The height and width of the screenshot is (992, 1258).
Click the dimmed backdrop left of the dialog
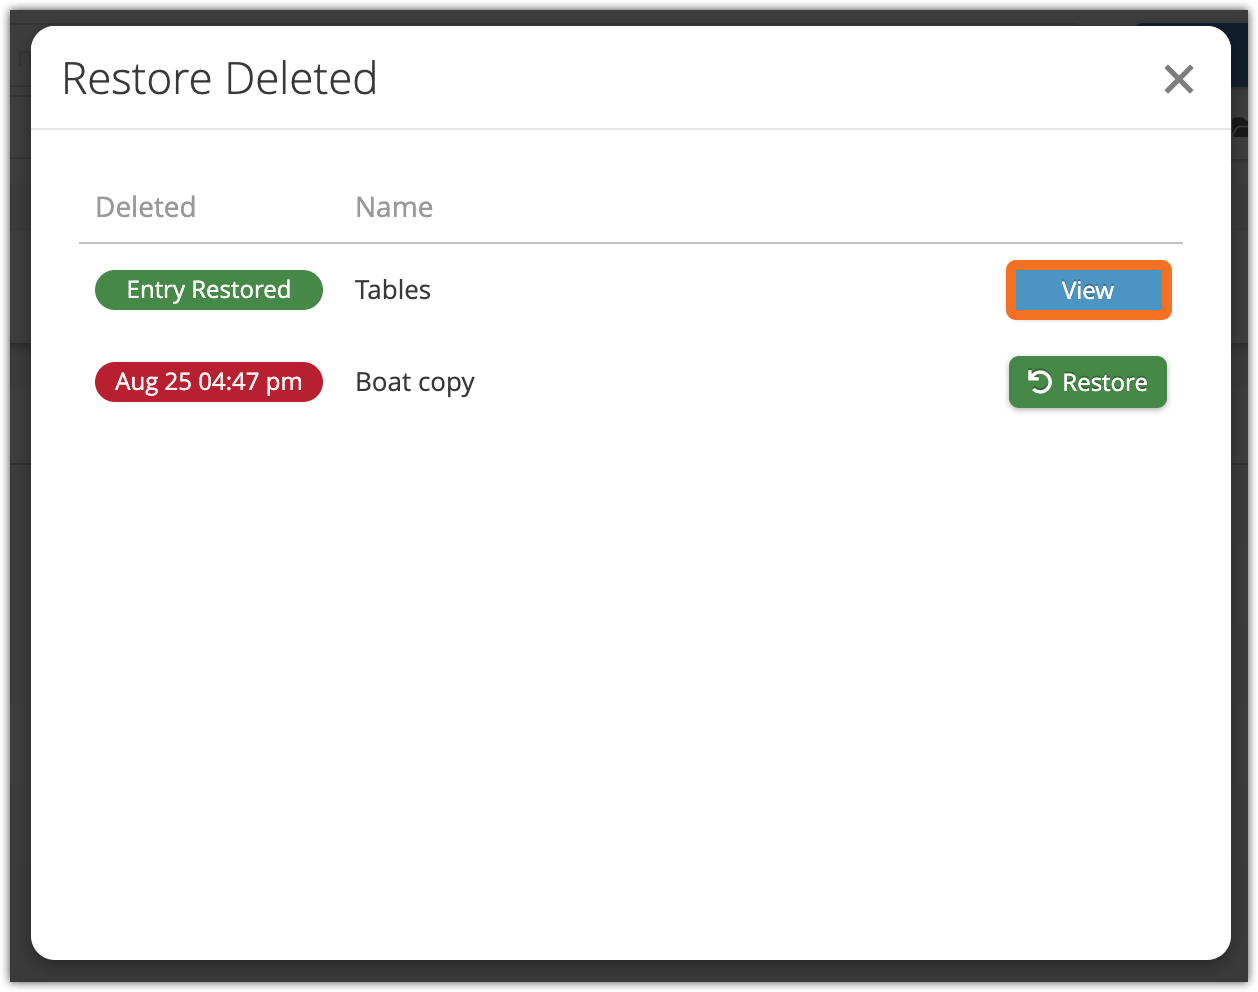tap(19, 500)
